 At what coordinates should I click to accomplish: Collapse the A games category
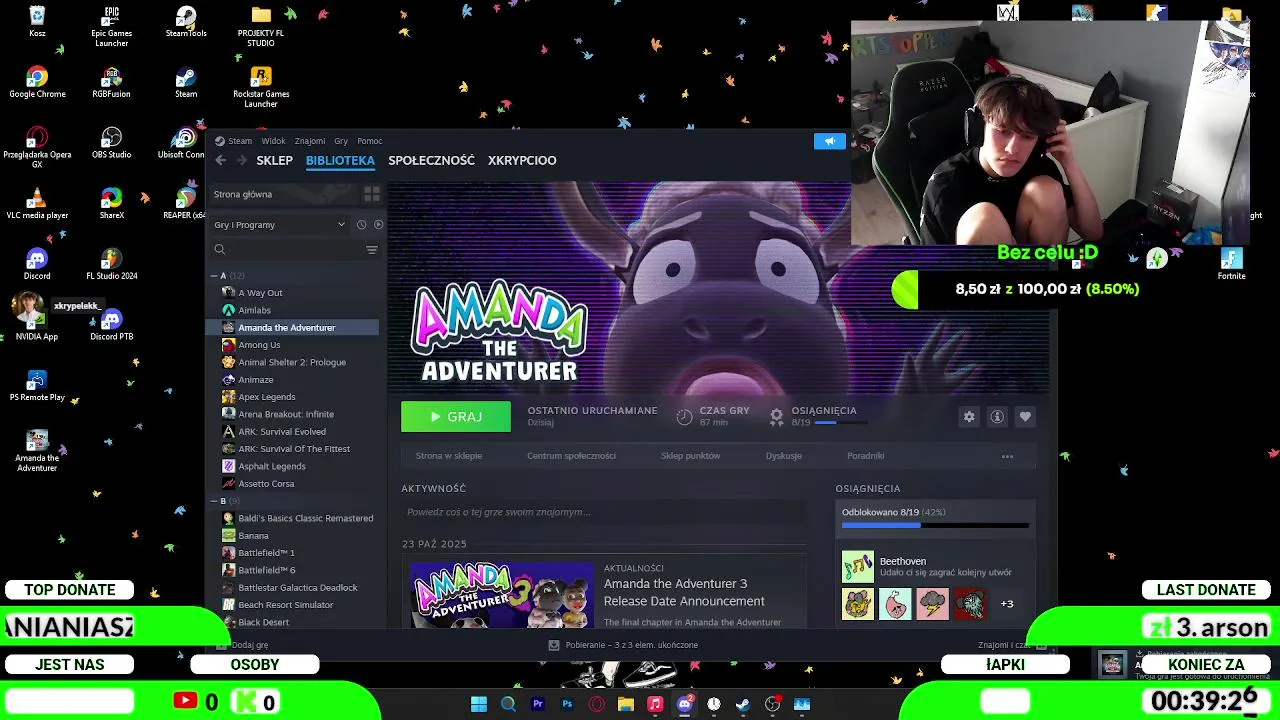pos(214,275)
